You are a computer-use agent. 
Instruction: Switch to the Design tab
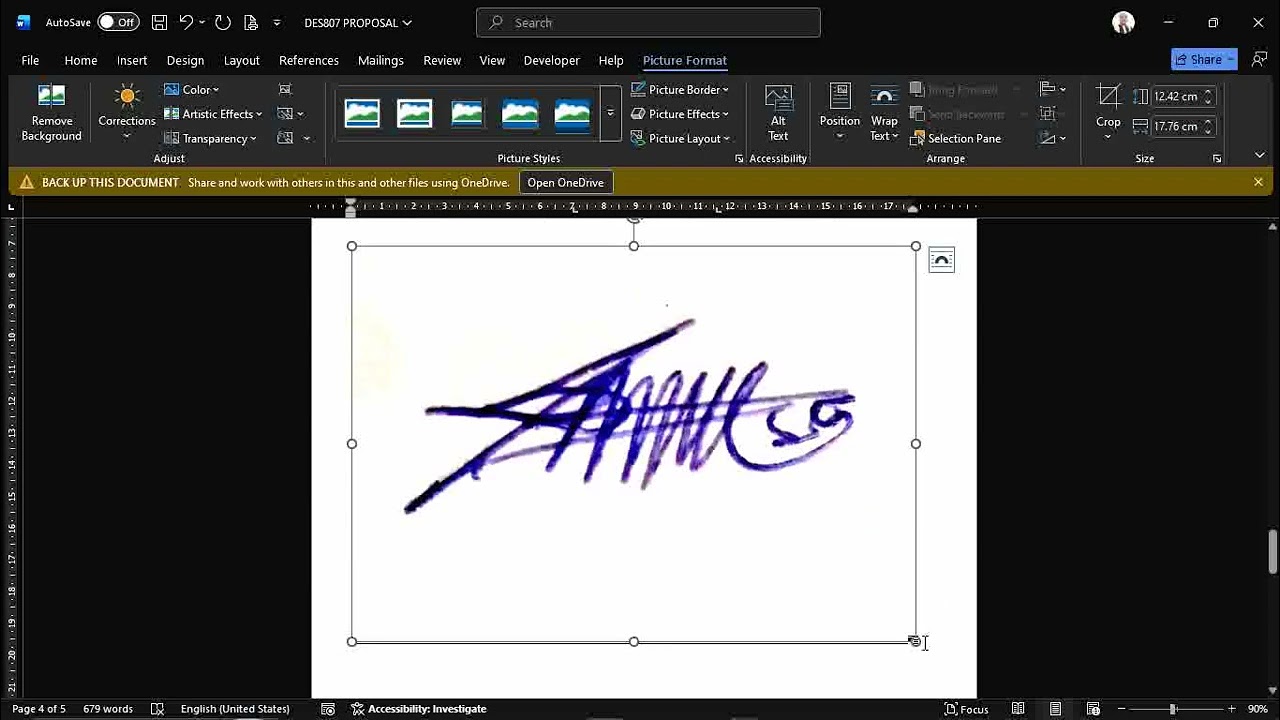pyautogui.click(x=185, y=60)
